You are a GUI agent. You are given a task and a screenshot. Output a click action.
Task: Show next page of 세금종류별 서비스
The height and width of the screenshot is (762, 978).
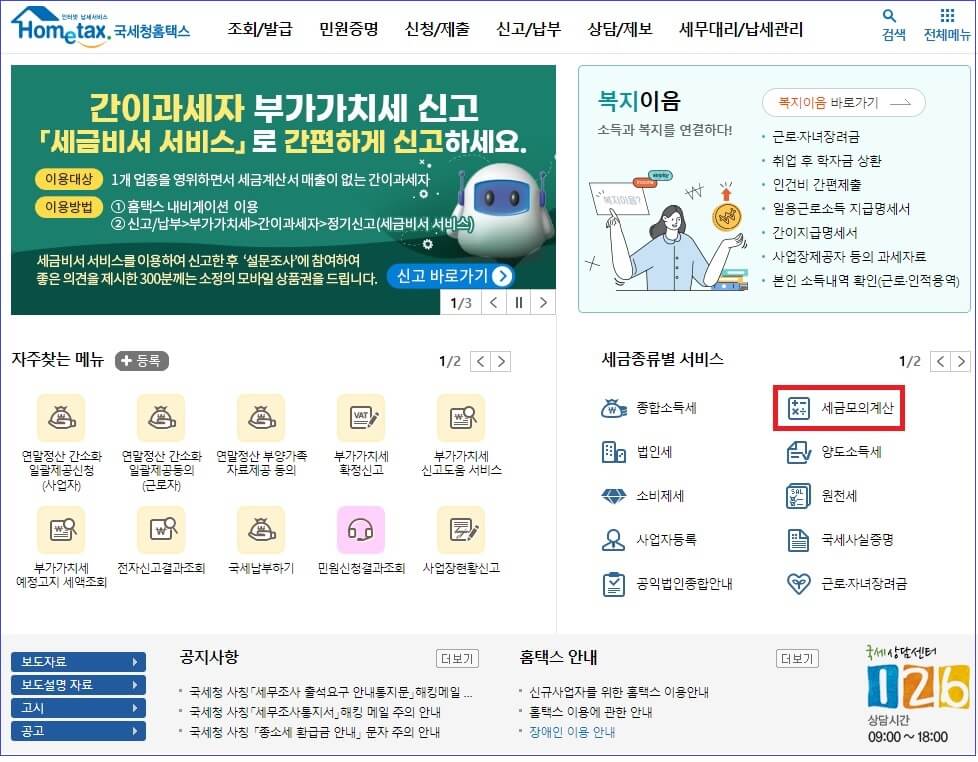[x=960, y=362]
